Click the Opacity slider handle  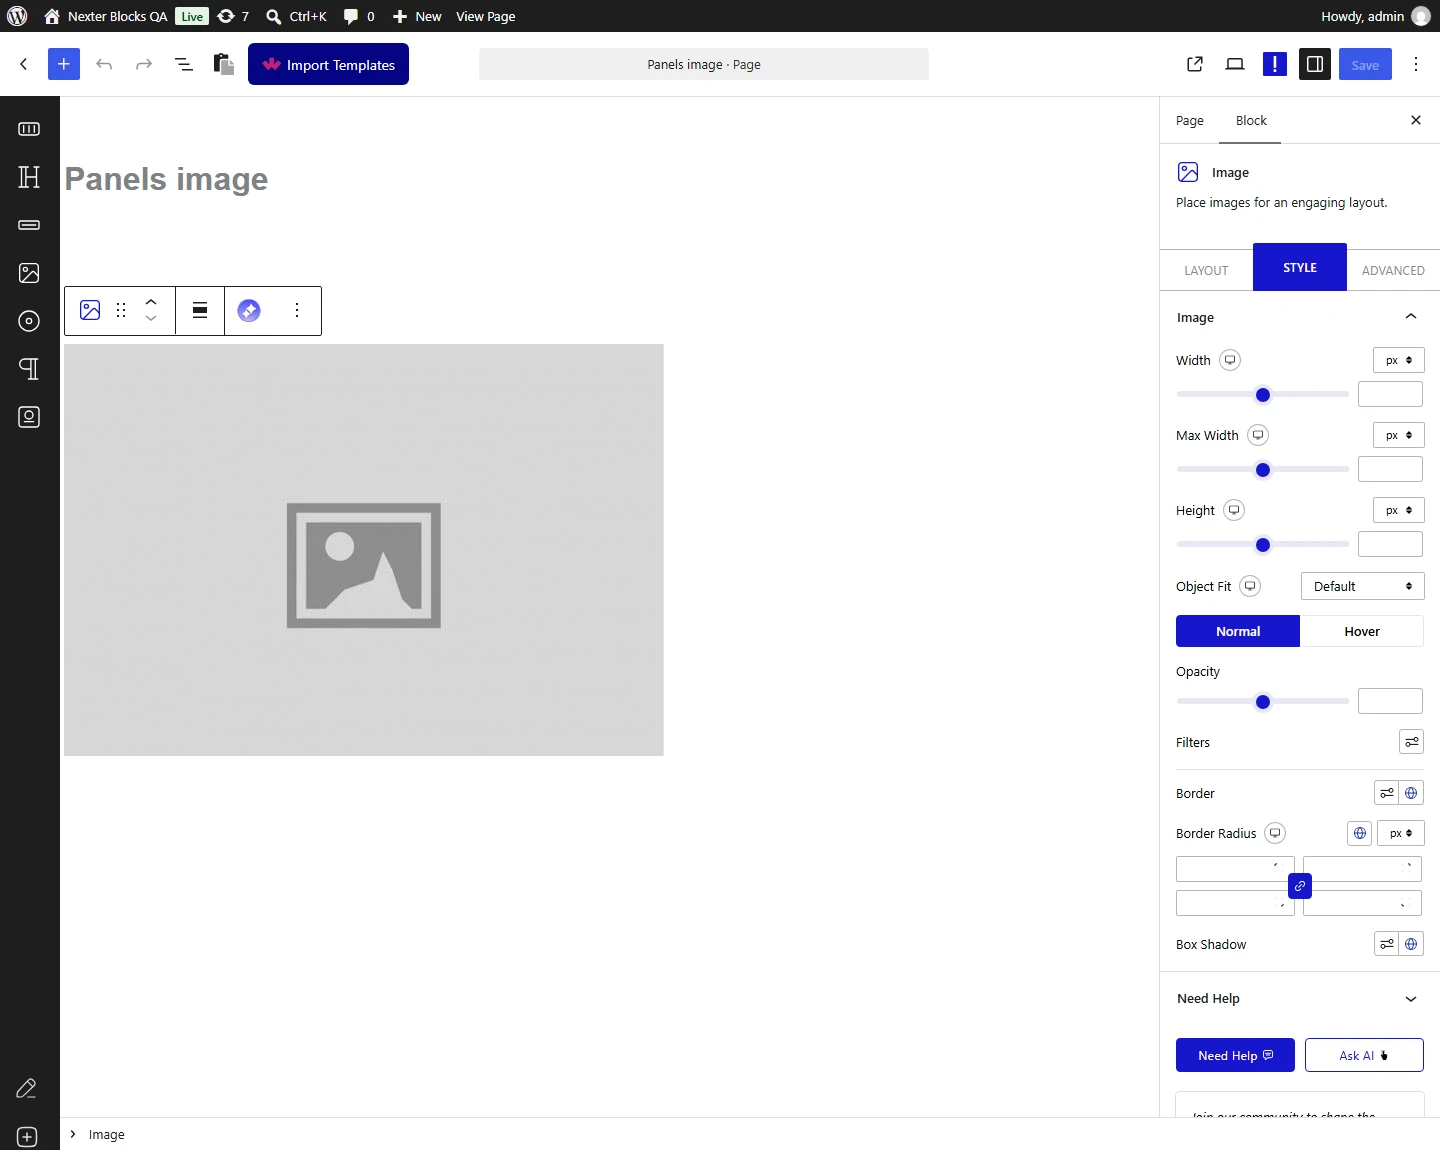(x=1263, y=702)
